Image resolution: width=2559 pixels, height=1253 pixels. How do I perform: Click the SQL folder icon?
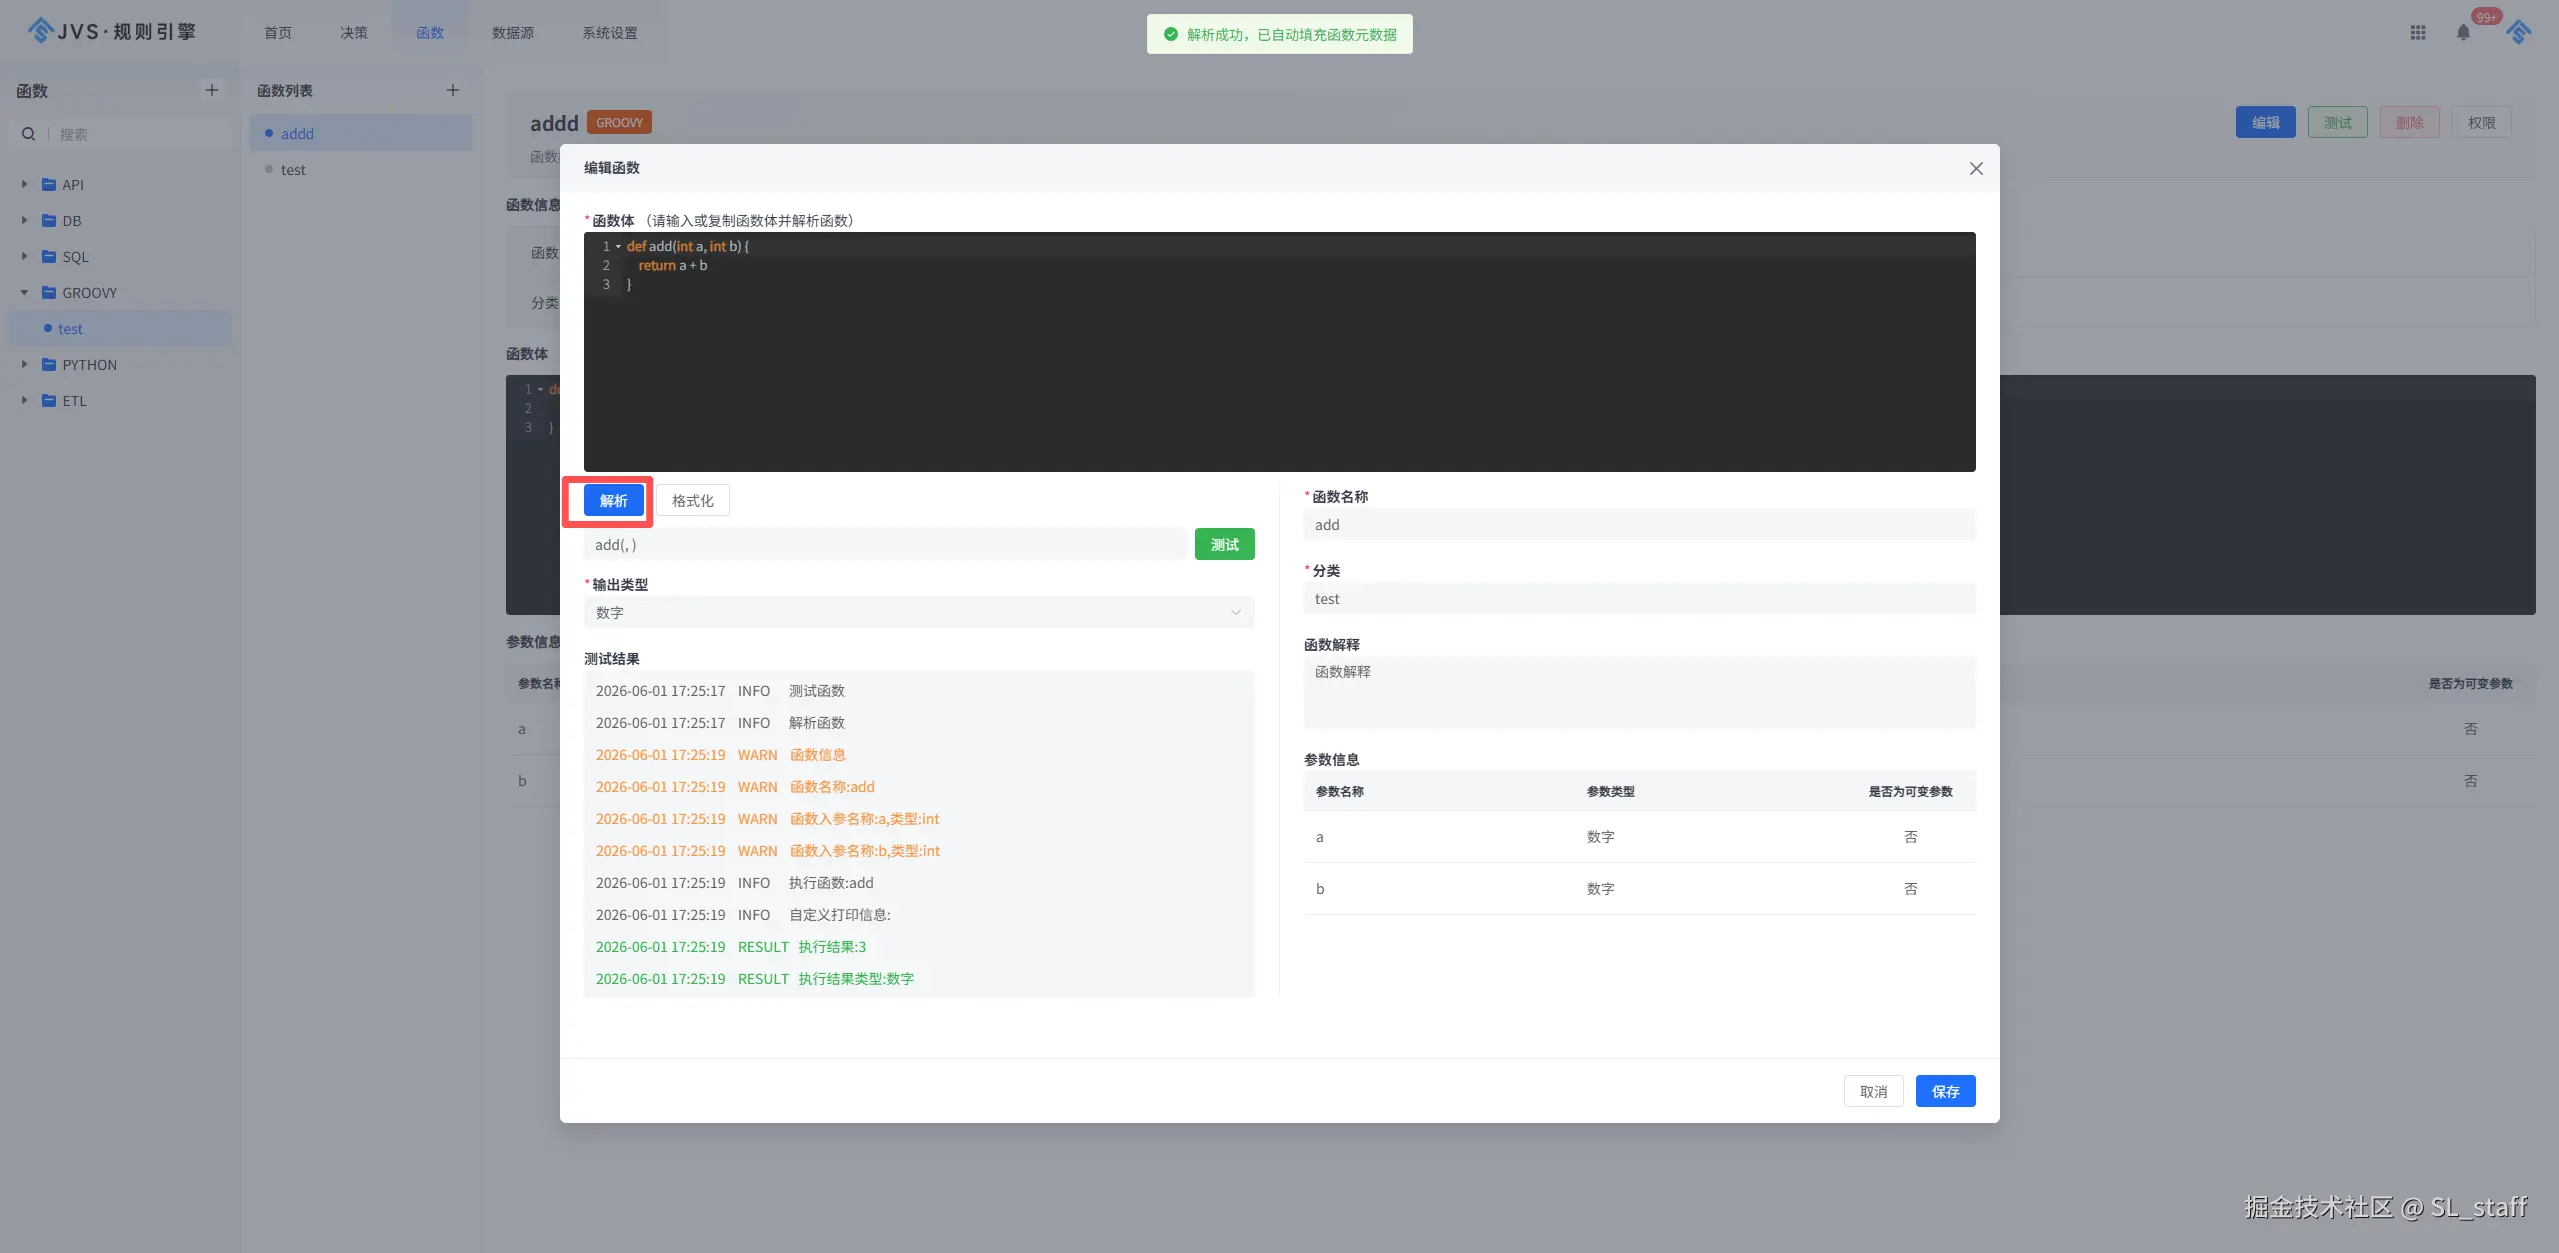(49, 257)
